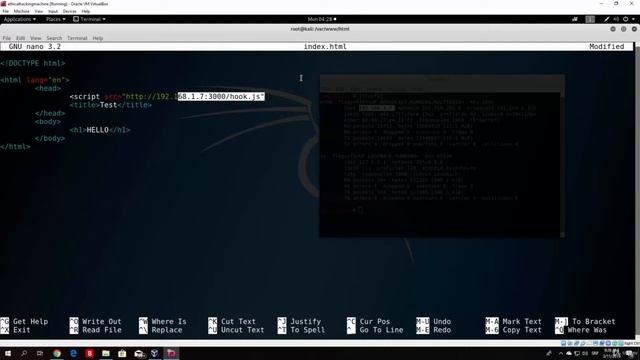
Task: Click Replace shortcut label
Action: point(167,330)
